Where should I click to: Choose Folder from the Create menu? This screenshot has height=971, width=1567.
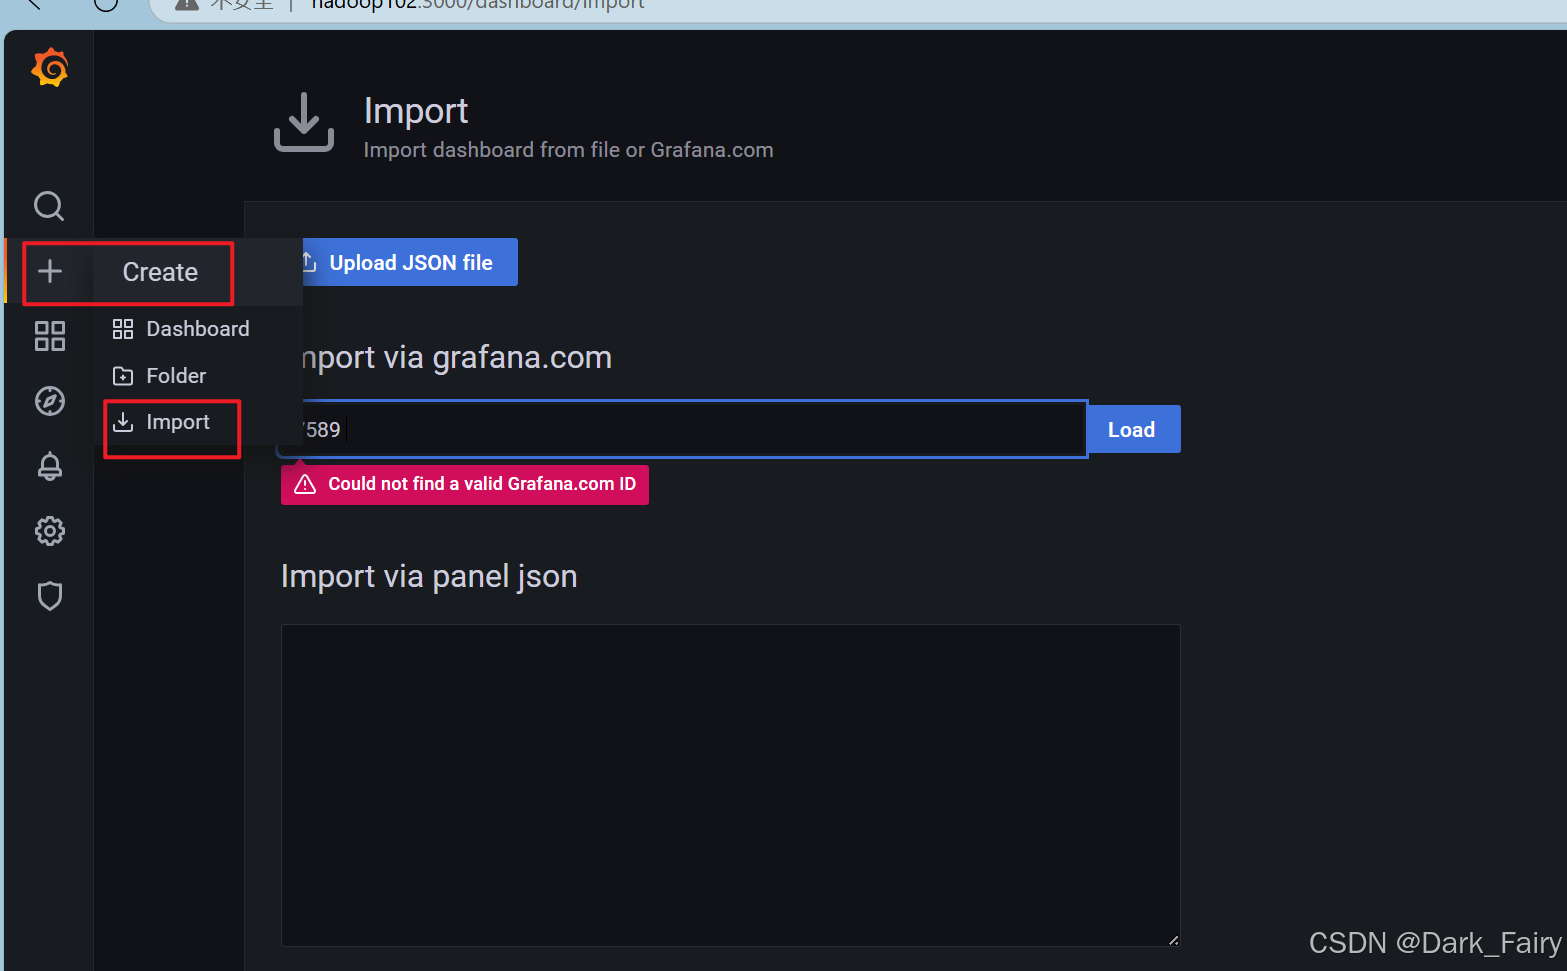click(159, 376)
